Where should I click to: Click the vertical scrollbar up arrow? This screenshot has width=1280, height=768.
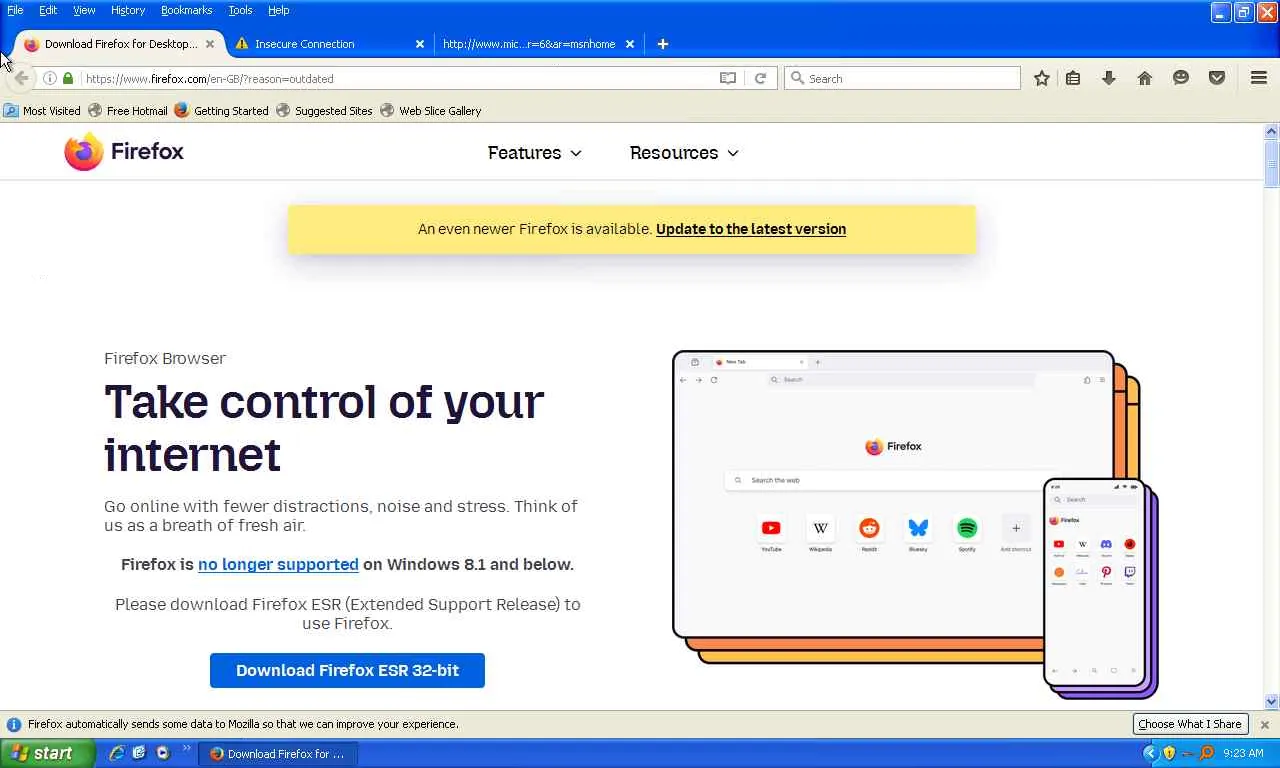(x=1272, y=131)
